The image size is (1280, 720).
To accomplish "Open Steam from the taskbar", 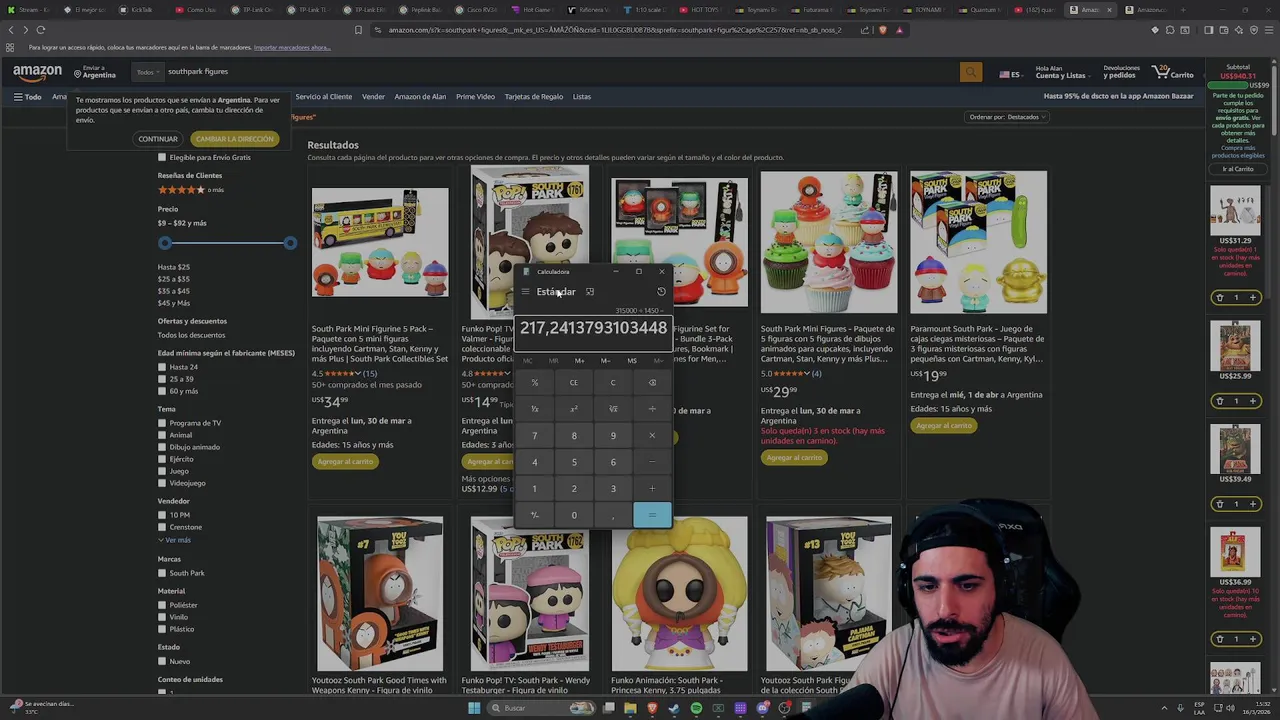I will pyautogui.click(x=674, y=708).
